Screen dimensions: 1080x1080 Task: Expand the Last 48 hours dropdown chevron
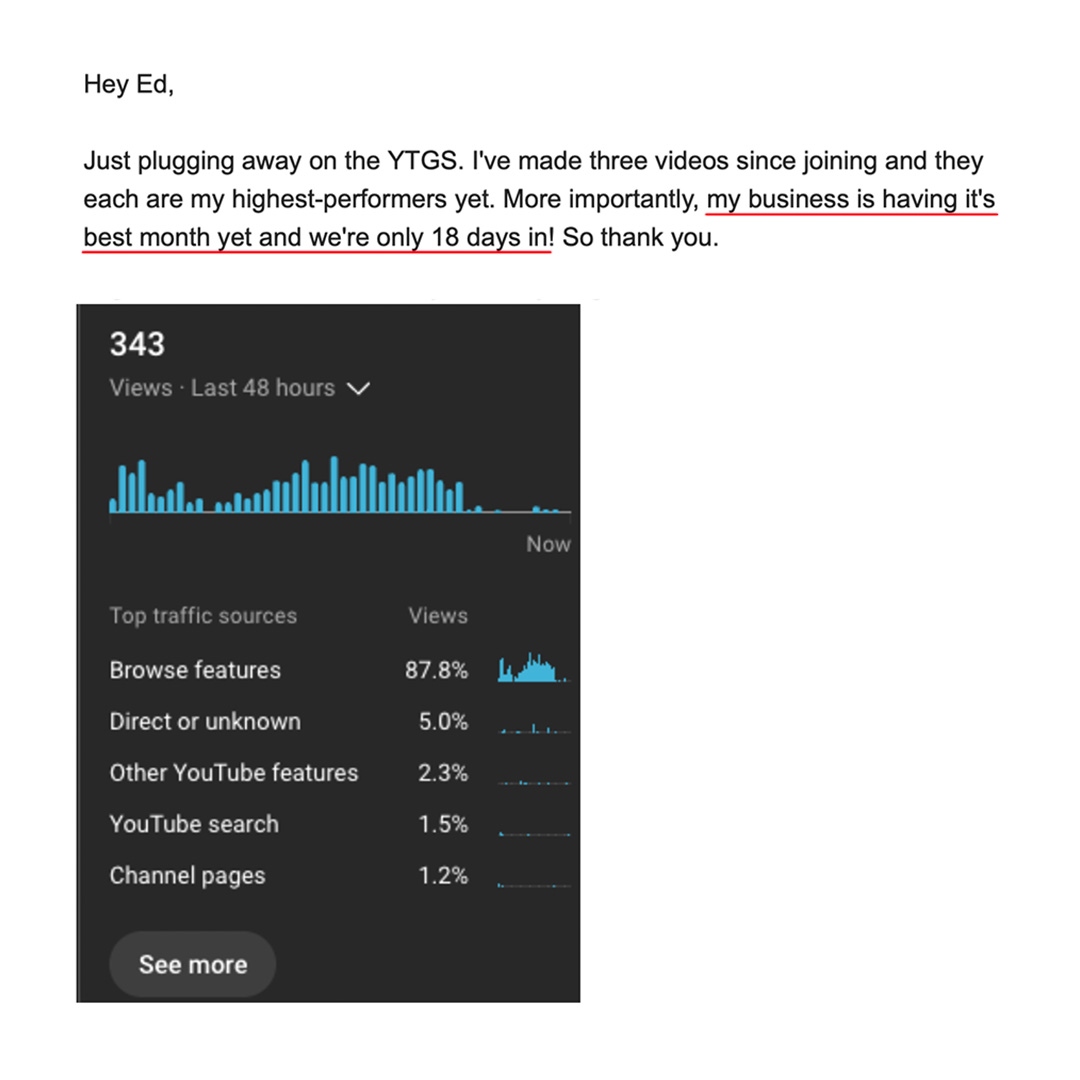click(x=358, y=388)
